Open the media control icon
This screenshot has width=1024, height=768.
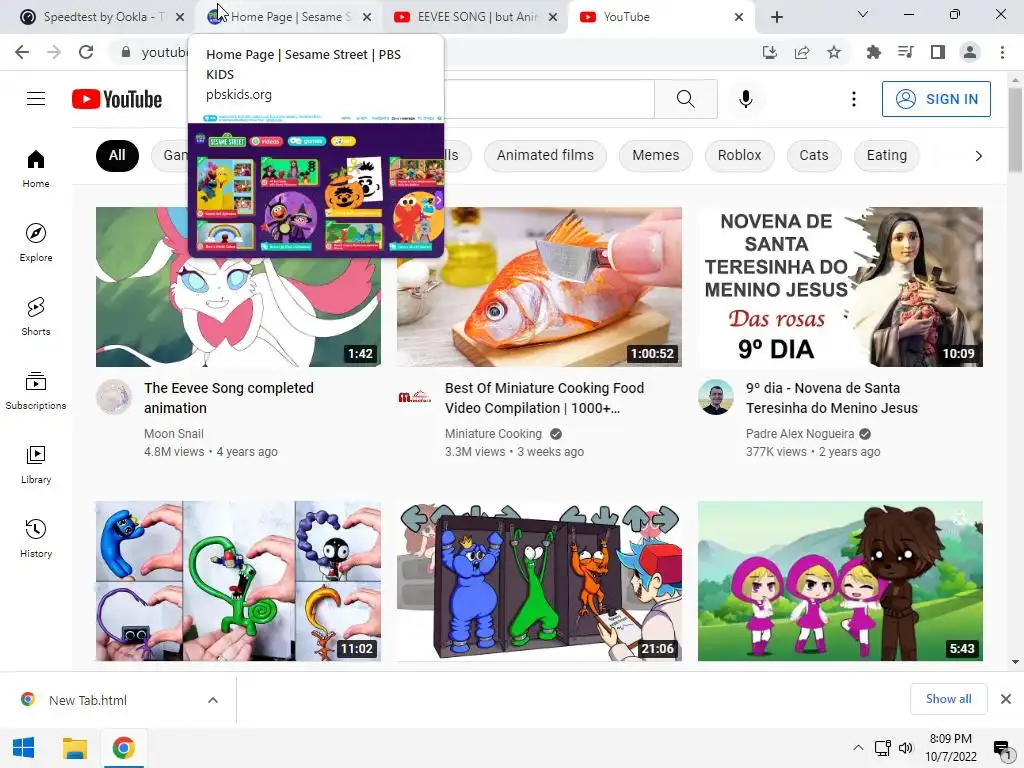(906, 52)
